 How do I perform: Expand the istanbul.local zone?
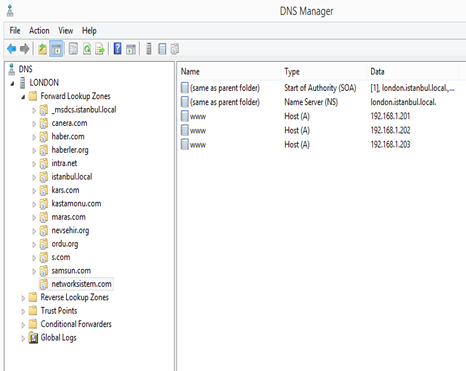pos(34,177)
